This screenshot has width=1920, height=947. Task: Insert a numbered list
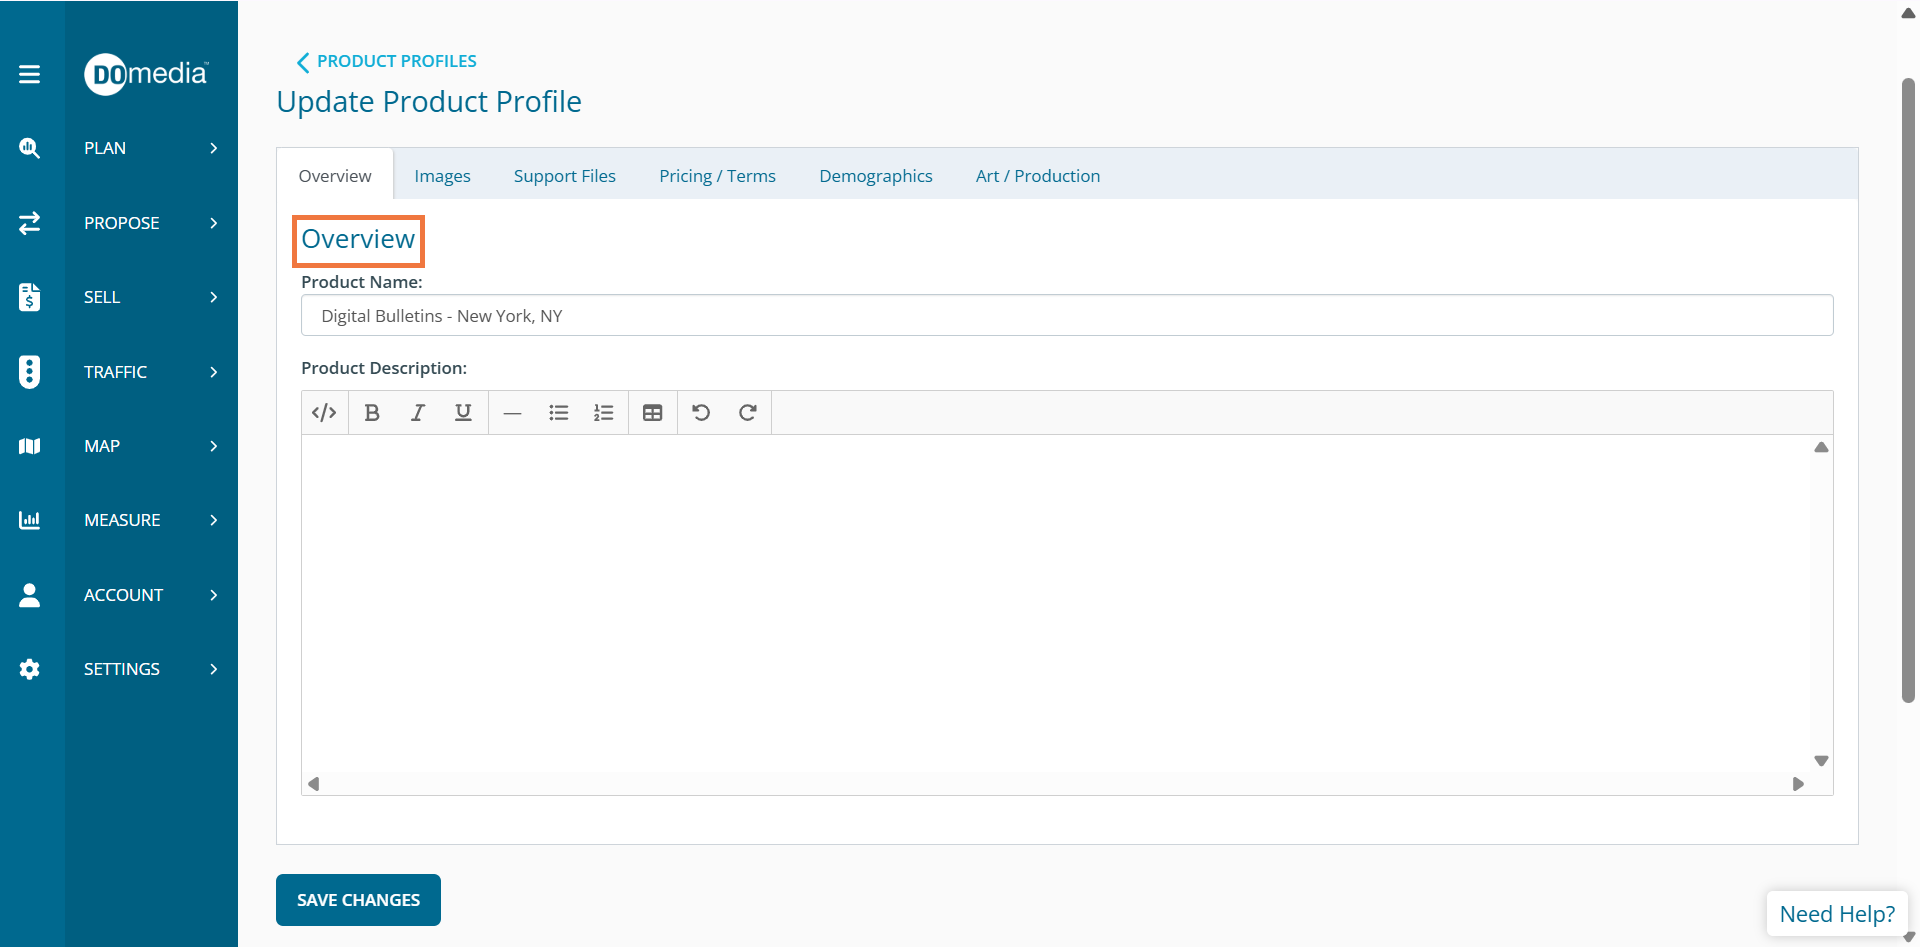(603, 413)
